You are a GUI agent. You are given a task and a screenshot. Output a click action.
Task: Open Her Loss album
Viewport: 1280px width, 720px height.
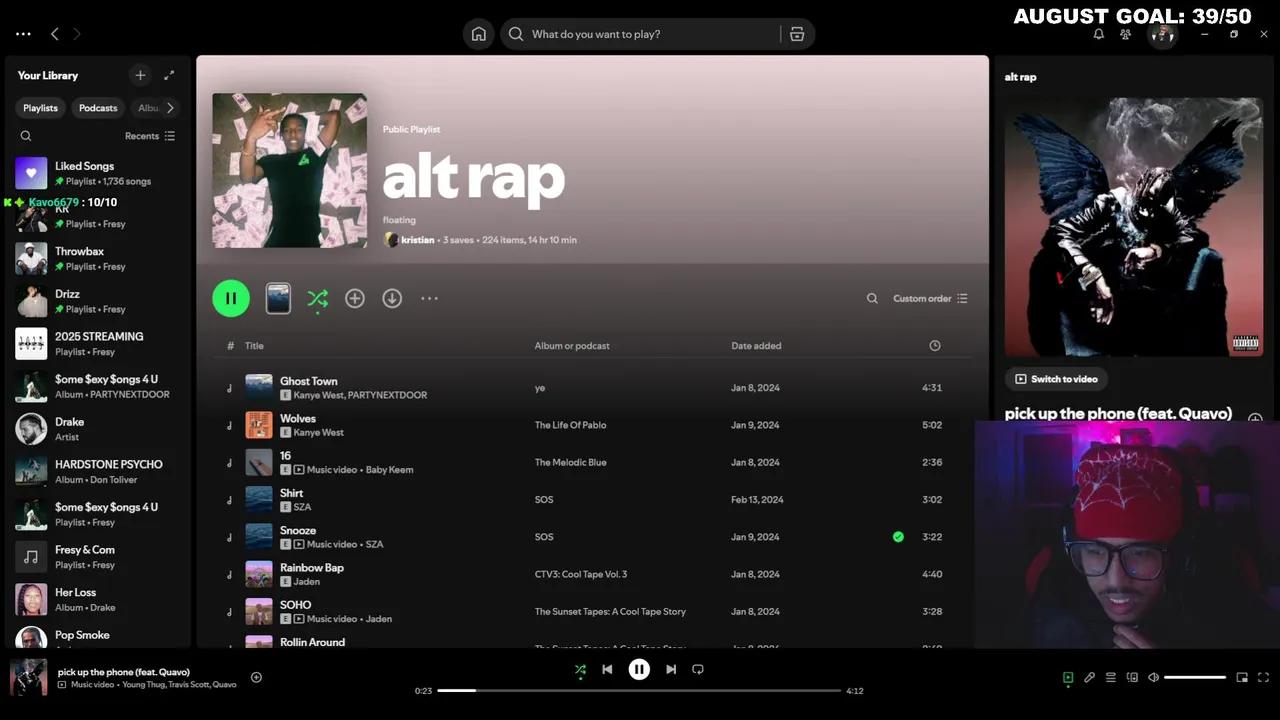(x=98, y=599)
